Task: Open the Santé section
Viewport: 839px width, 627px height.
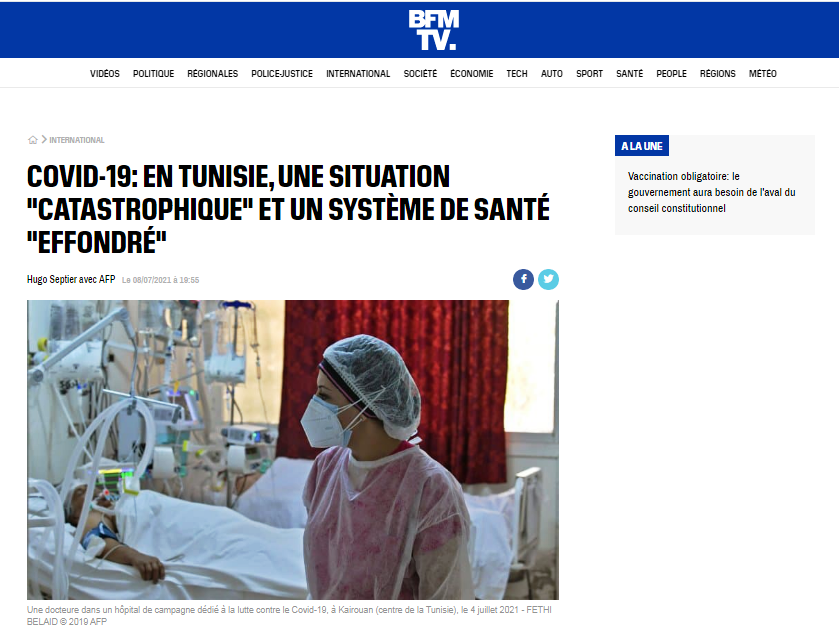Action: coord(629,74)
